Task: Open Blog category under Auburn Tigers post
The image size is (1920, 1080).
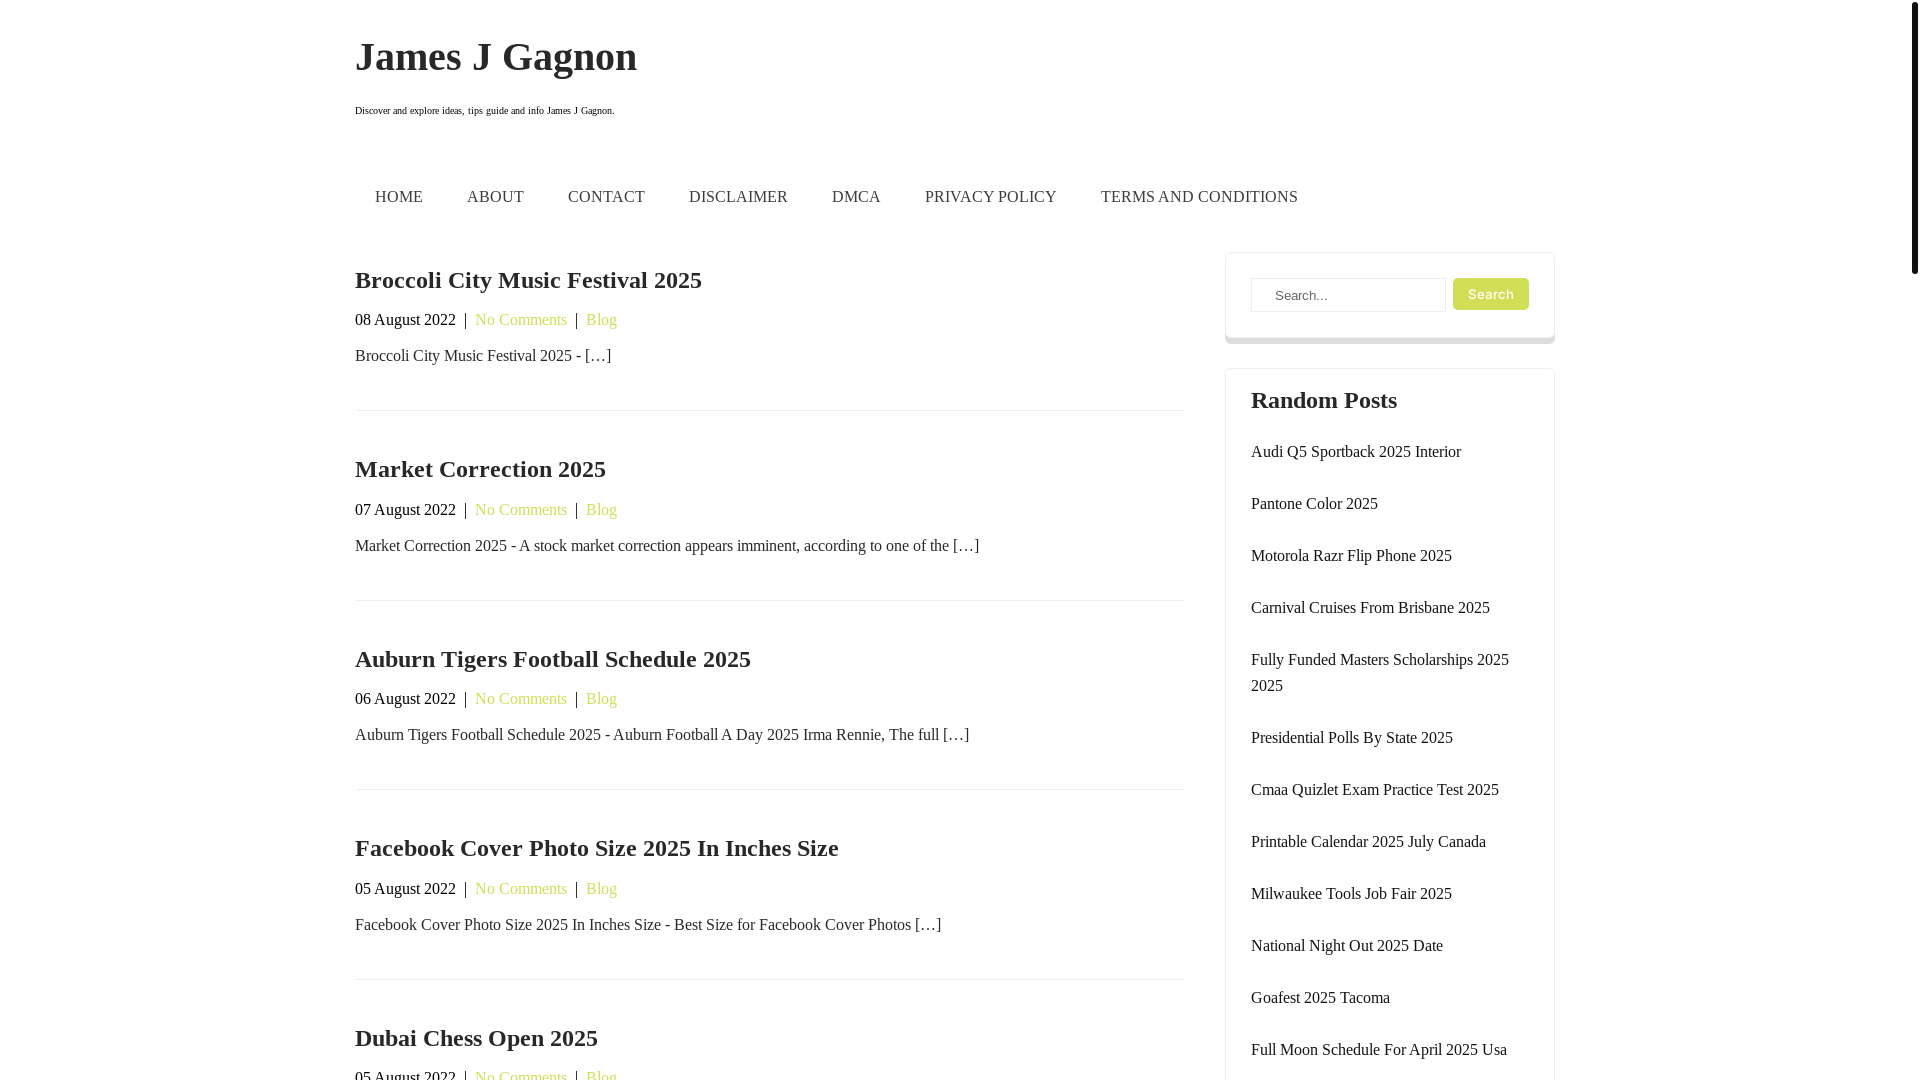Action: click(x=601, y=699)
